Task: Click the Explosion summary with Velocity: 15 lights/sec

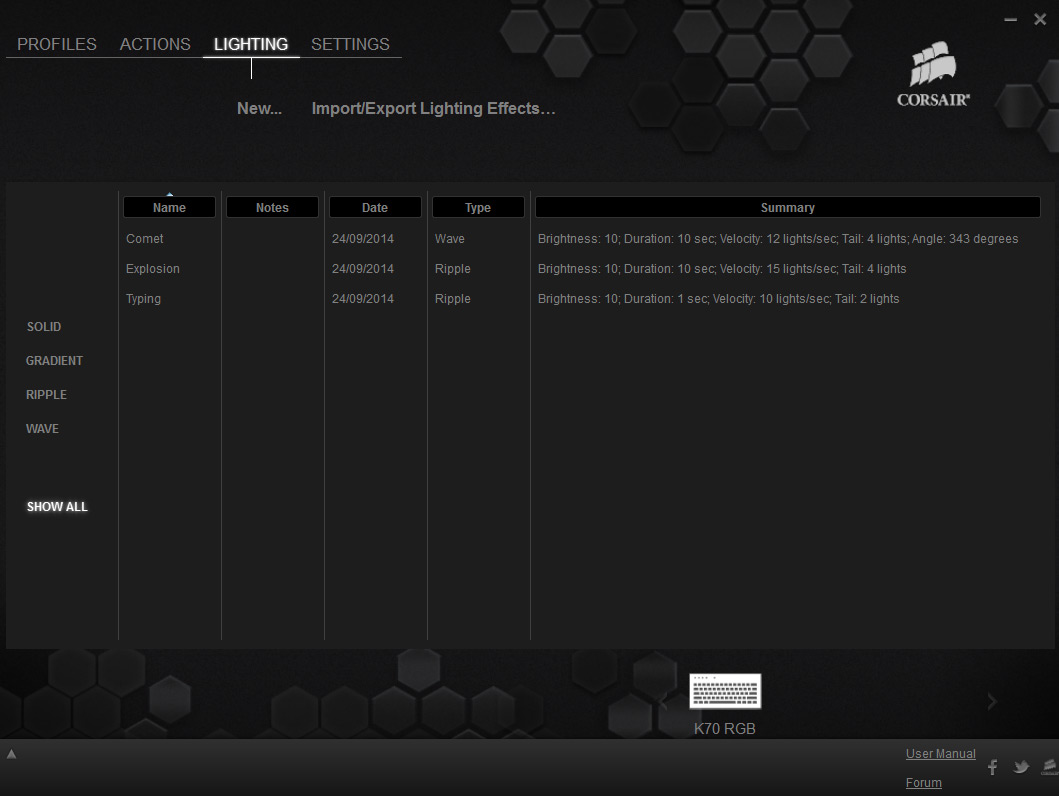Action: (722, 269)
